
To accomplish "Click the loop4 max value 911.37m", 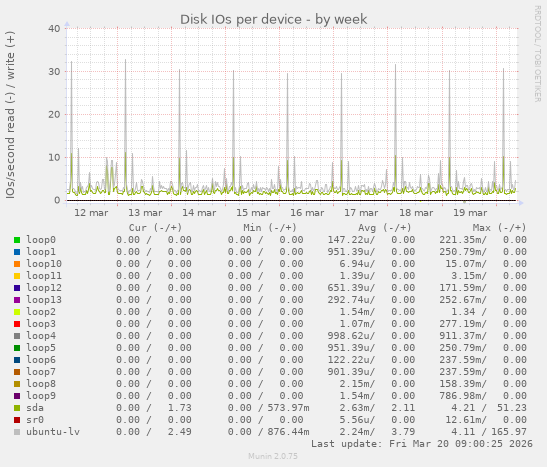I will click(x=460, y=336).
